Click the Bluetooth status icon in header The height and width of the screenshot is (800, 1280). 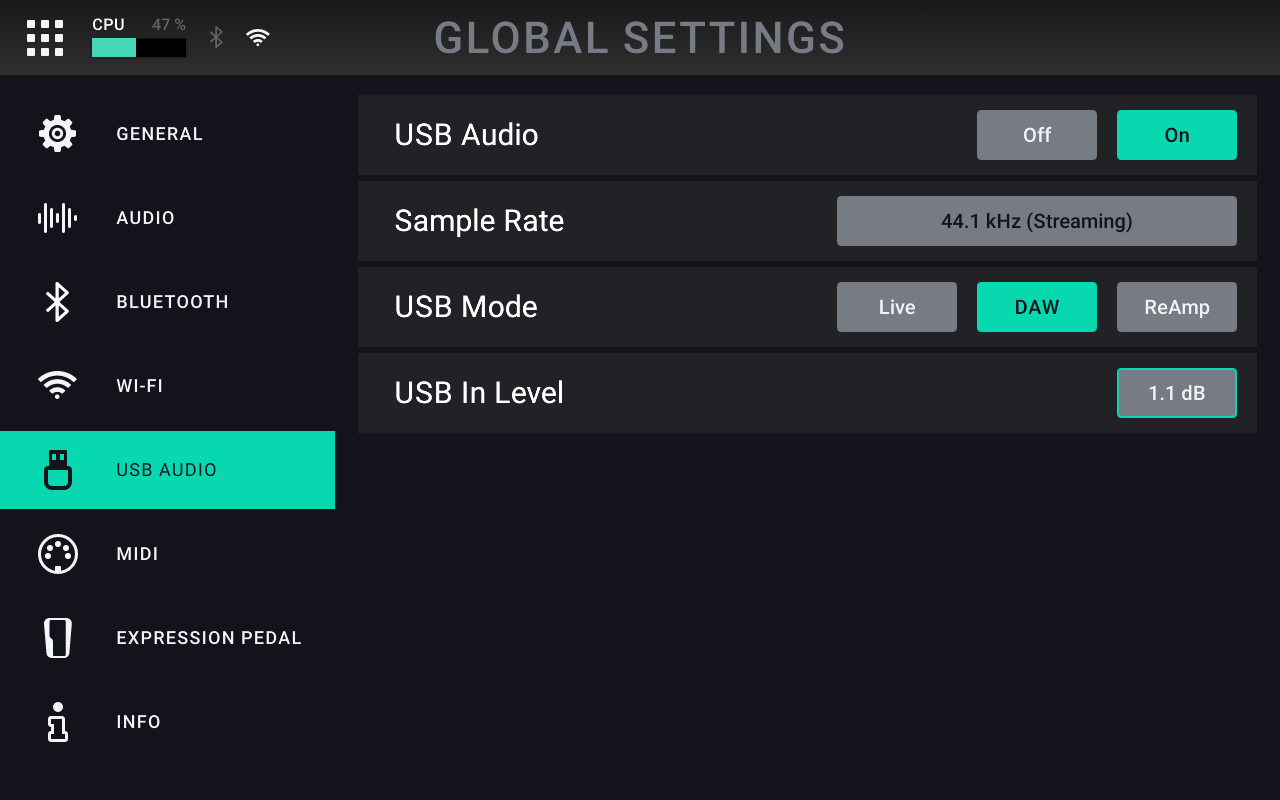pos(216,38)
